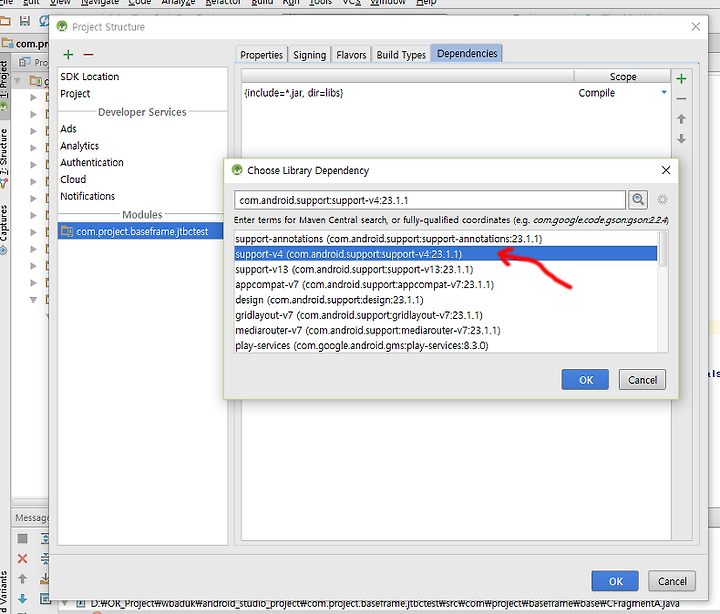
Task: Open the Compile scope dropdown
Action: [x=664, y=93]
